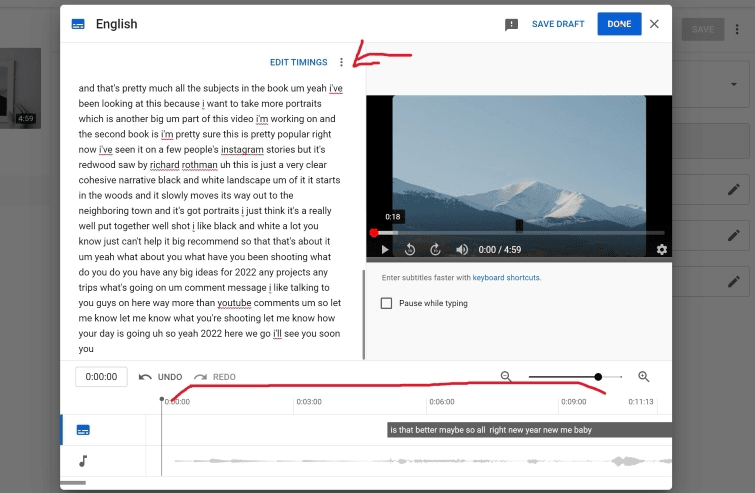Zoom in the timeline
This screenshot has height=493, width=755.
point(644,376)
